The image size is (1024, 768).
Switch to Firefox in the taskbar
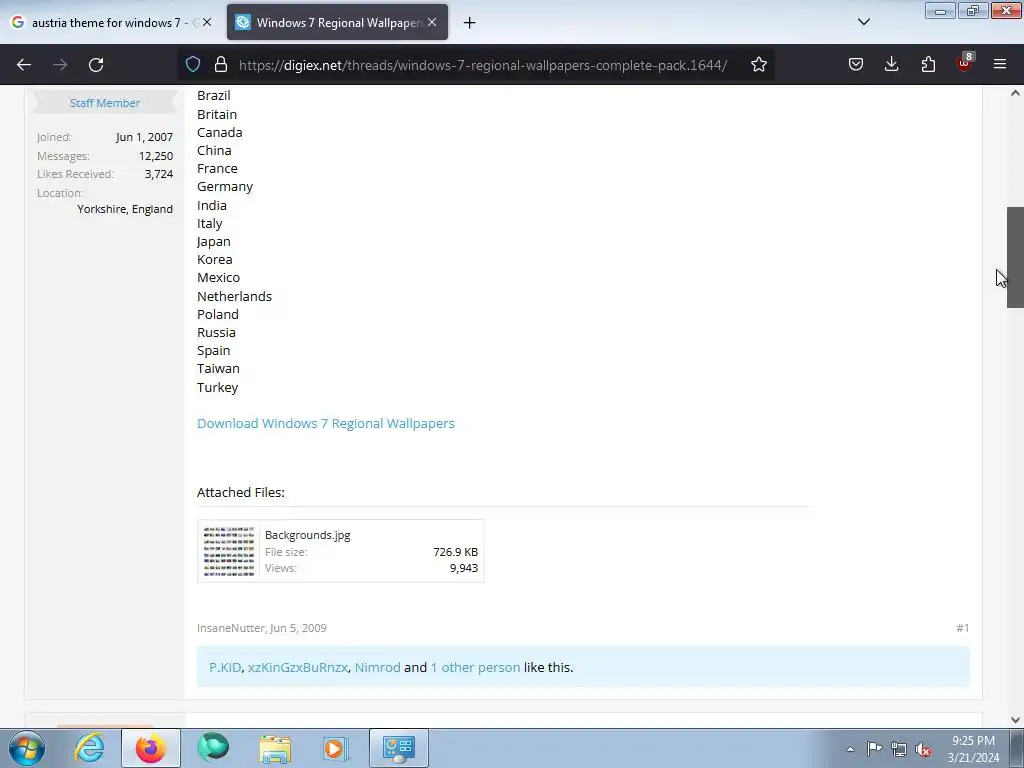(x=150, y=748)
